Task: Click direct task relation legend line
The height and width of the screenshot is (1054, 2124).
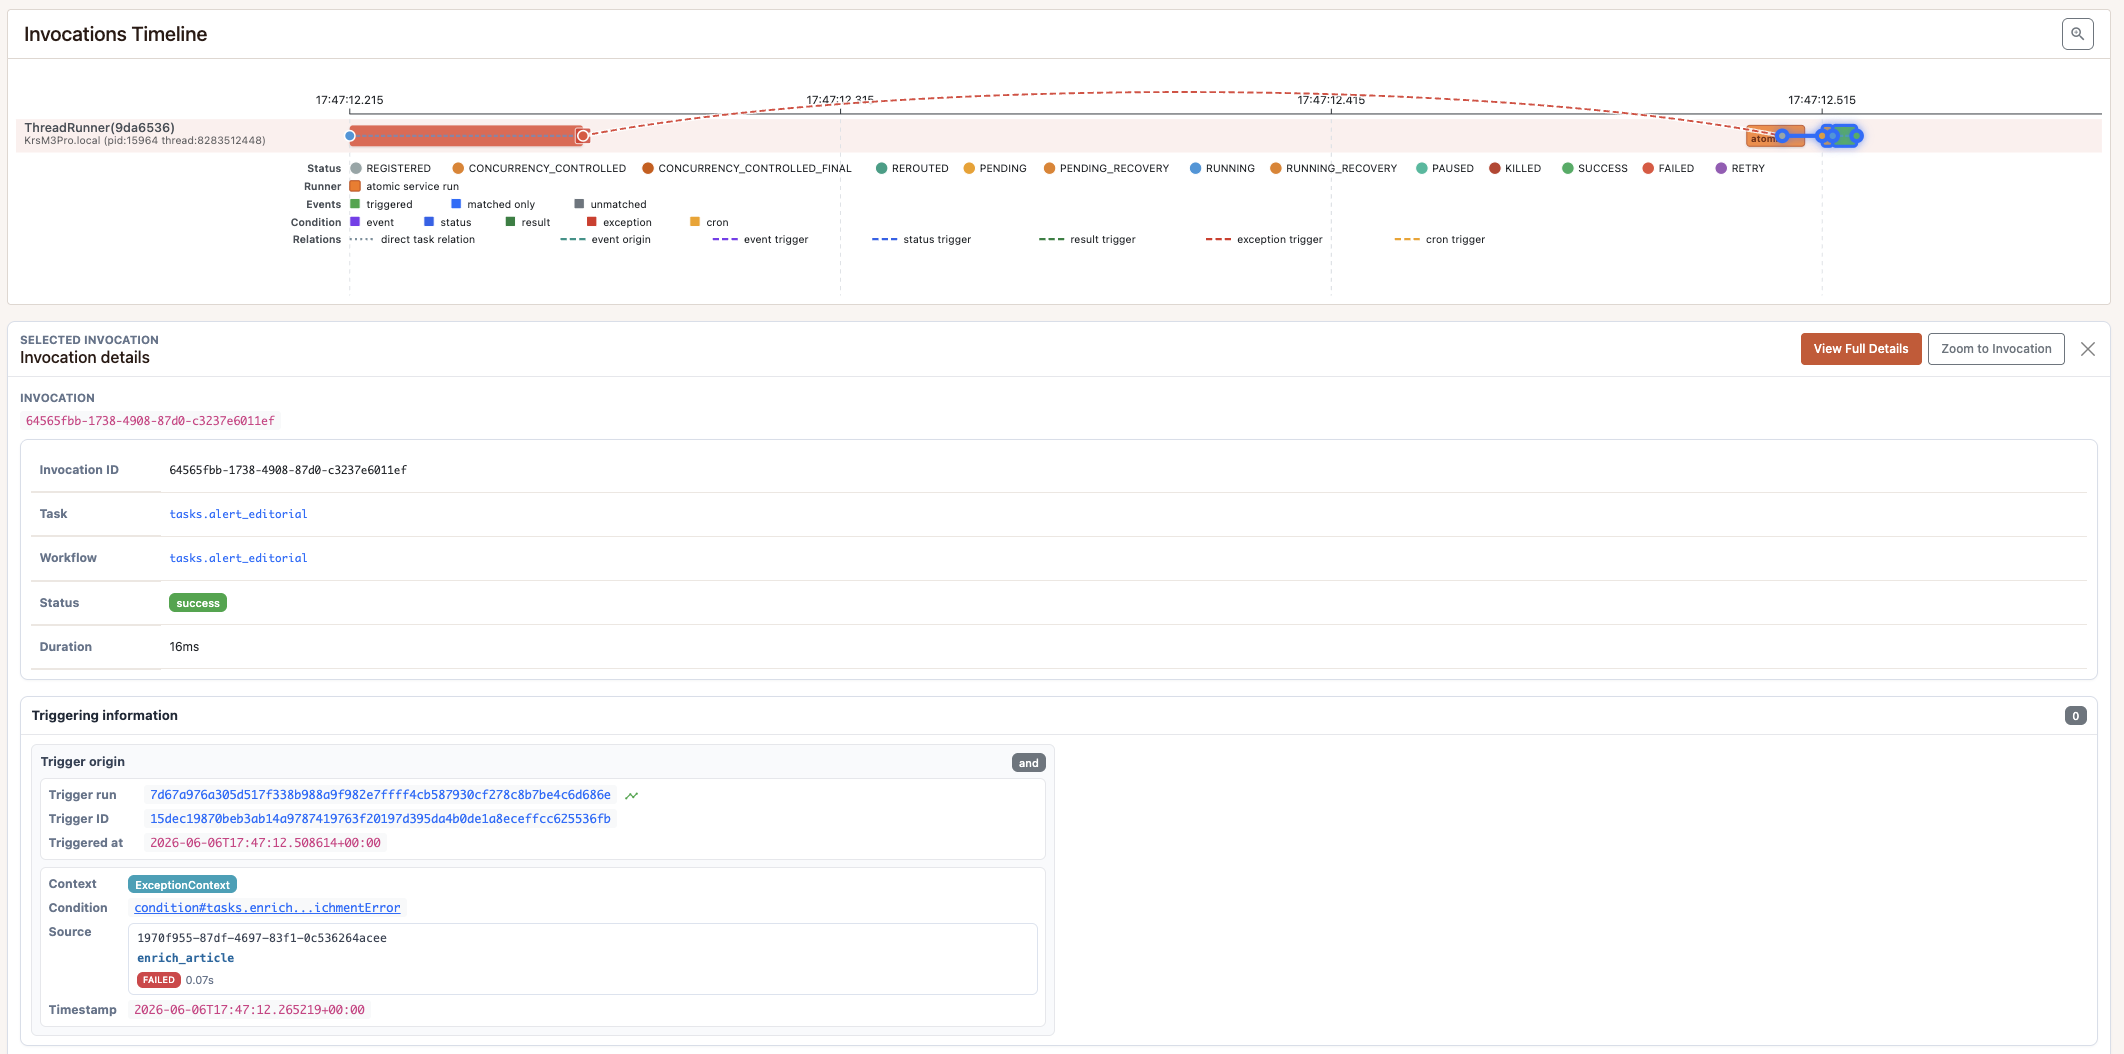Action: pos(362,240)
